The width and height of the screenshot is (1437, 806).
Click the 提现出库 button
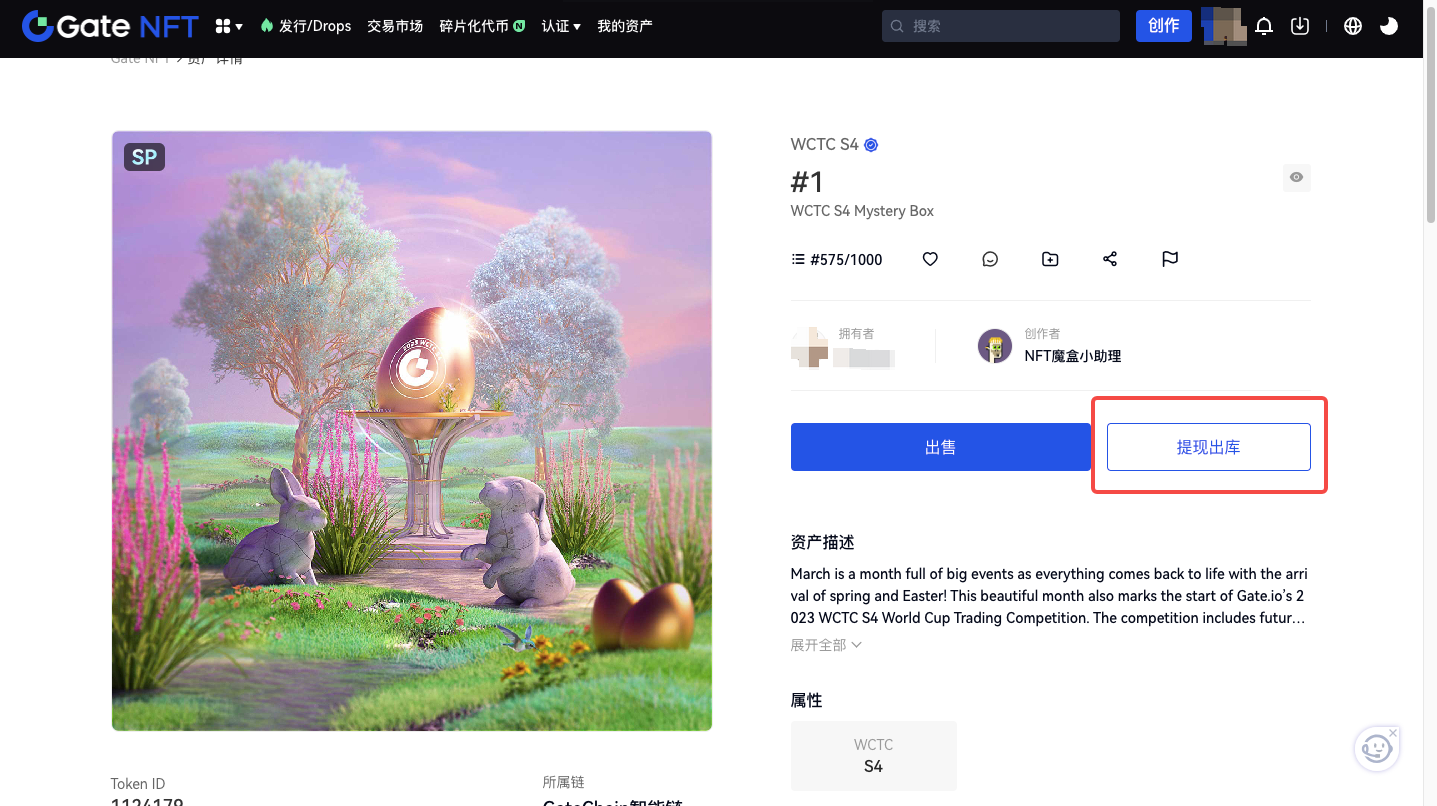(1208, 447)
